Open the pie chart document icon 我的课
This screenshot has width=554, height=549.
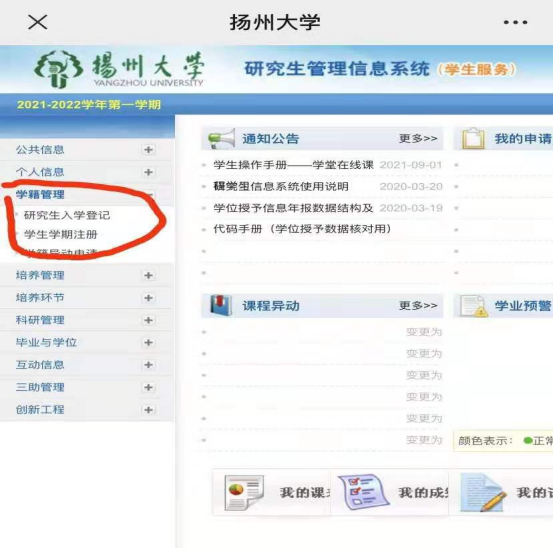[244, 492]
